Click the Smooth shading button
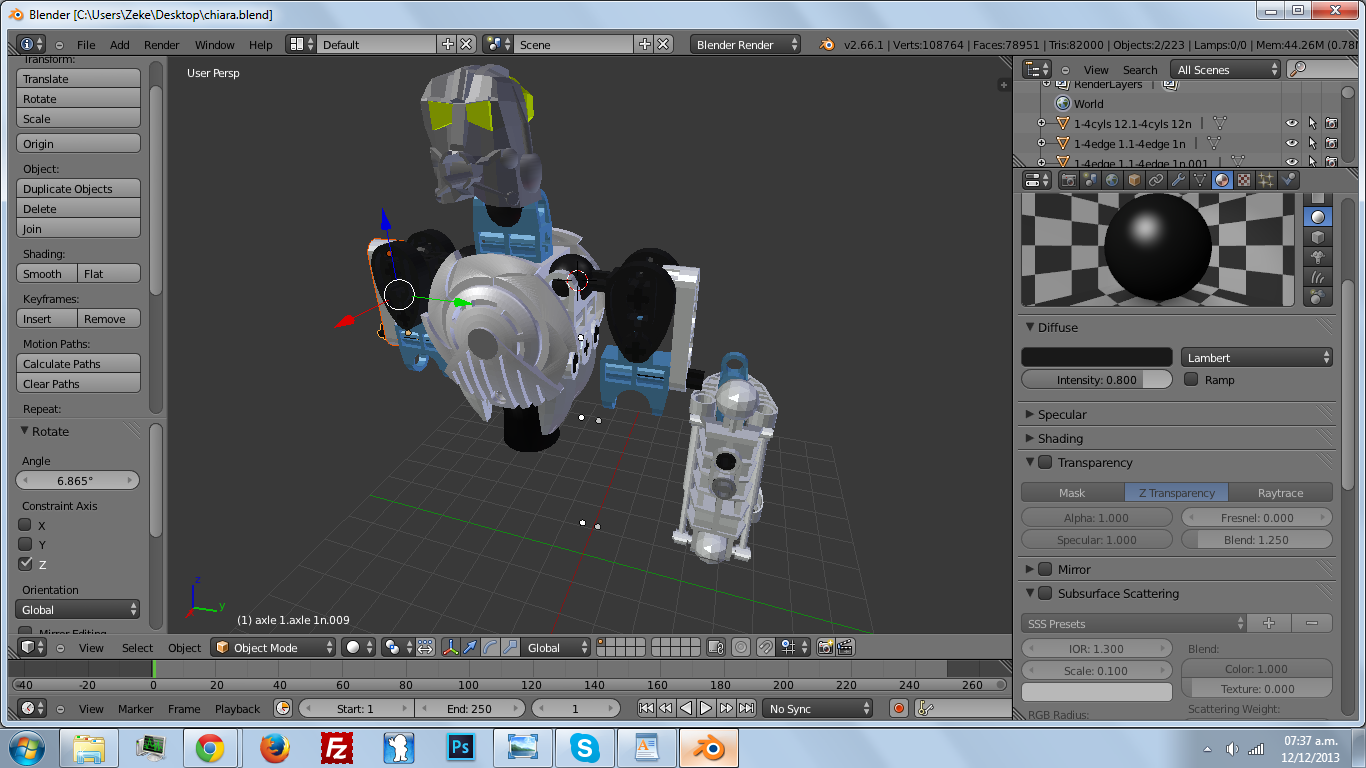This screenshot has width=1366, height=768. [x=46, y=273]
